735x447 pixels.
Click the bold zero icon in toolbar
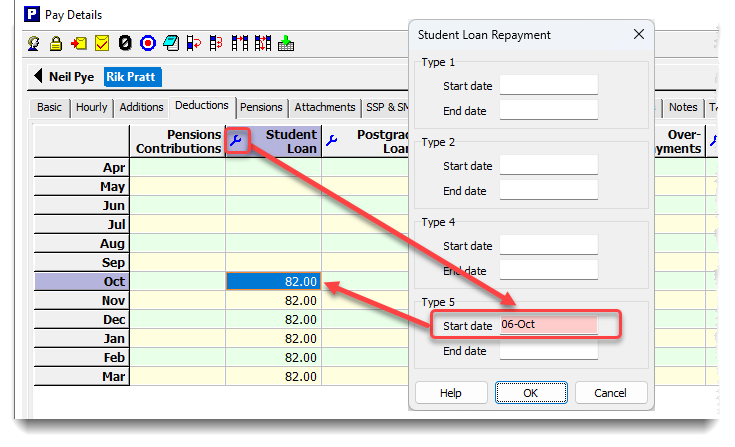tap(125, 43)
